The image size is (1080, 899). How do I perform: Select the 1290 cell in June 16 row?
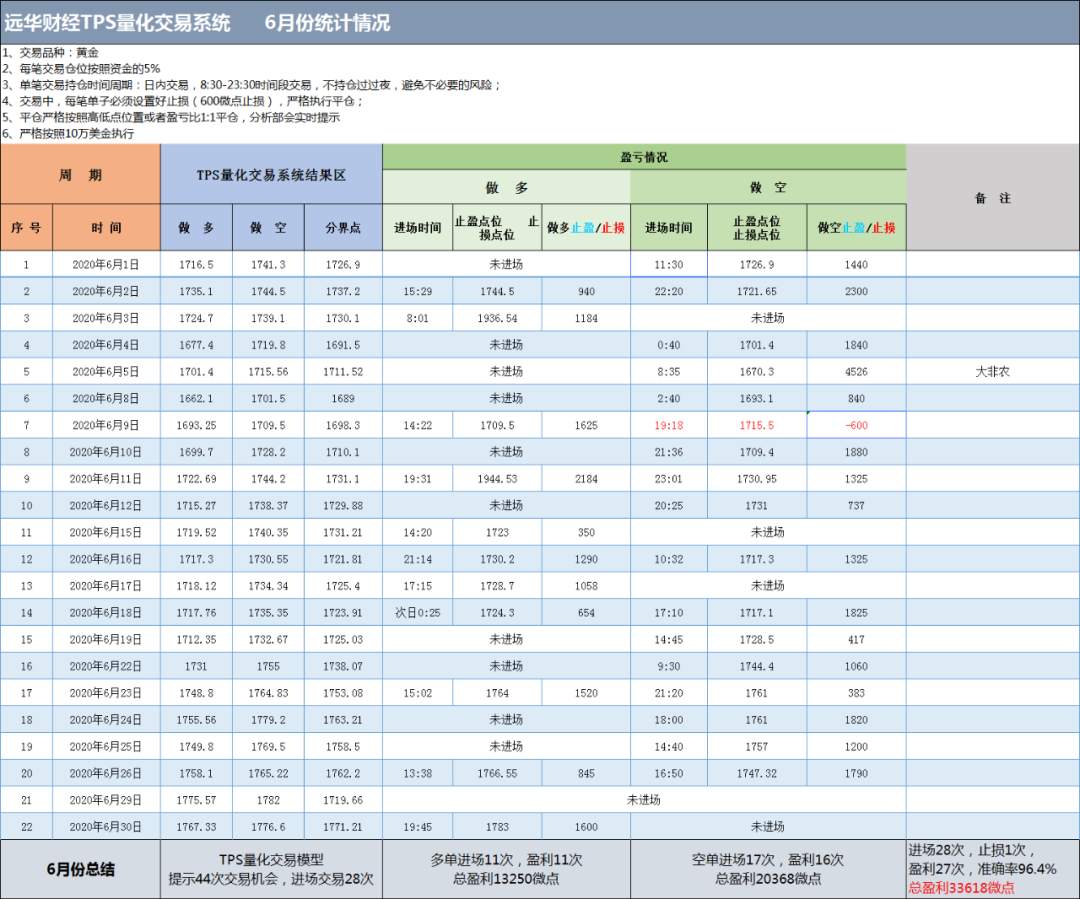[586, 559]
